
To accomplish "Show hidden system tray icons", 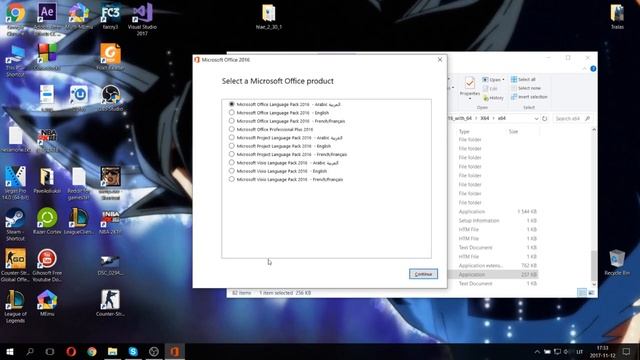I will (537, 352).
